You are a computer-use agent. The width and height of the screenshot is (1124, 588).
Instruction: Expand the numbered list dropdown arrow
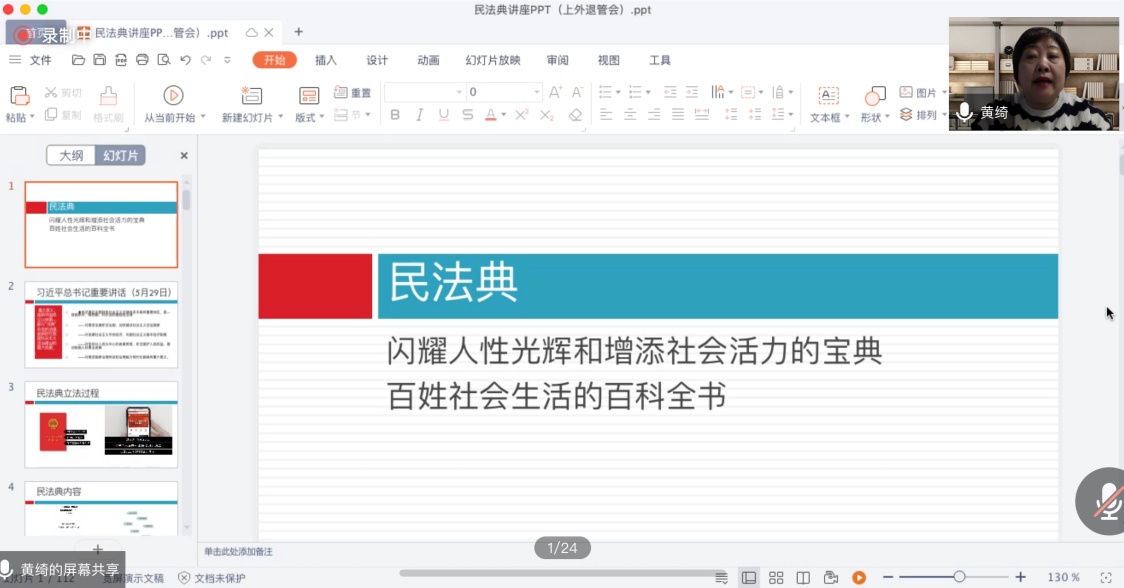(x=648, y=93)
